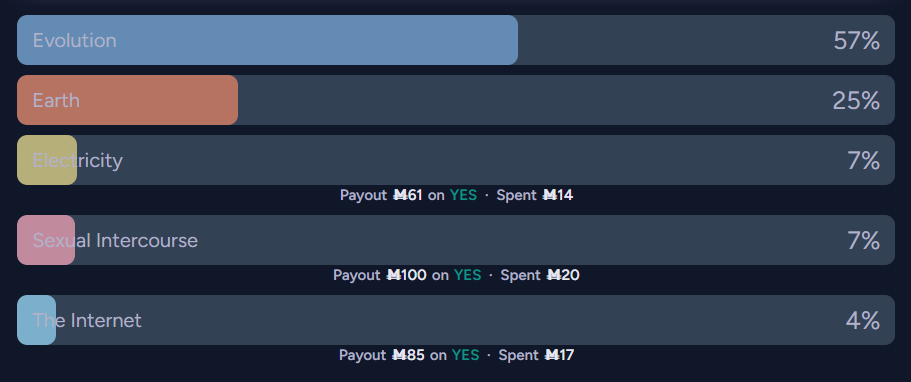Click the Spent M20 amount
The image size is (911, 382).
coord(540,275)
